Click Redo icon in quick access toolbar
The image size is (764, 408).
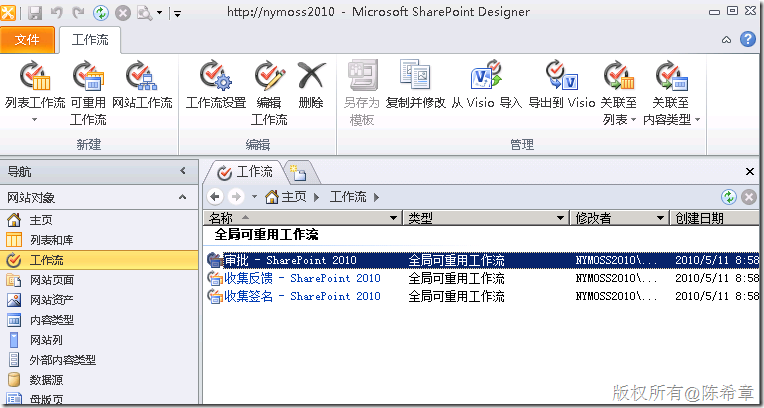tap(78, 13)
